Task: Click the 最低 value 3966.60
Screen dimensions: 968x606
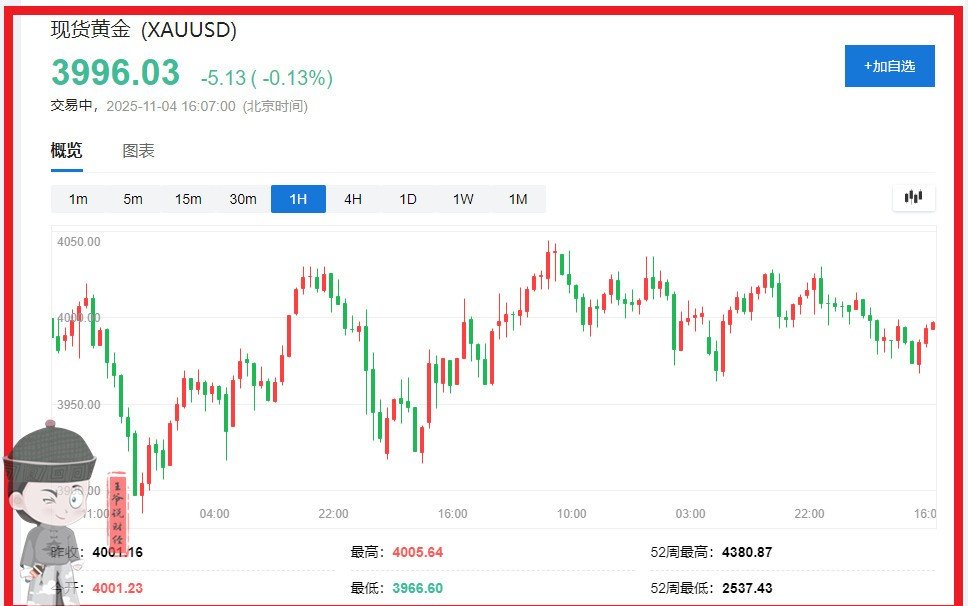Action: coord(417,588)
